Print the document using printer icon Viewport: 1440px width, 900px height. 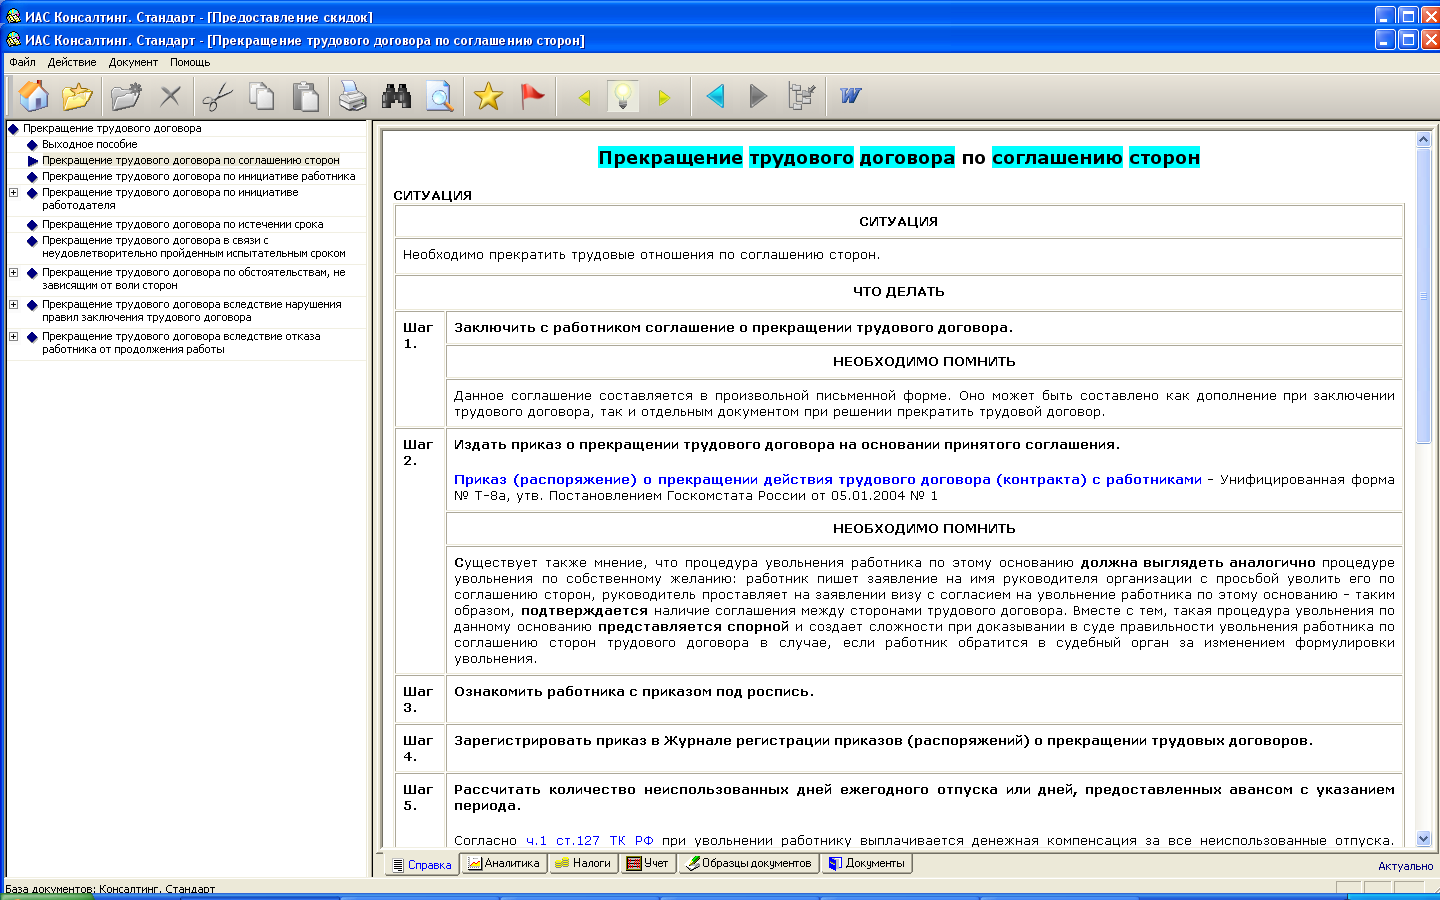tap(352, 96)
